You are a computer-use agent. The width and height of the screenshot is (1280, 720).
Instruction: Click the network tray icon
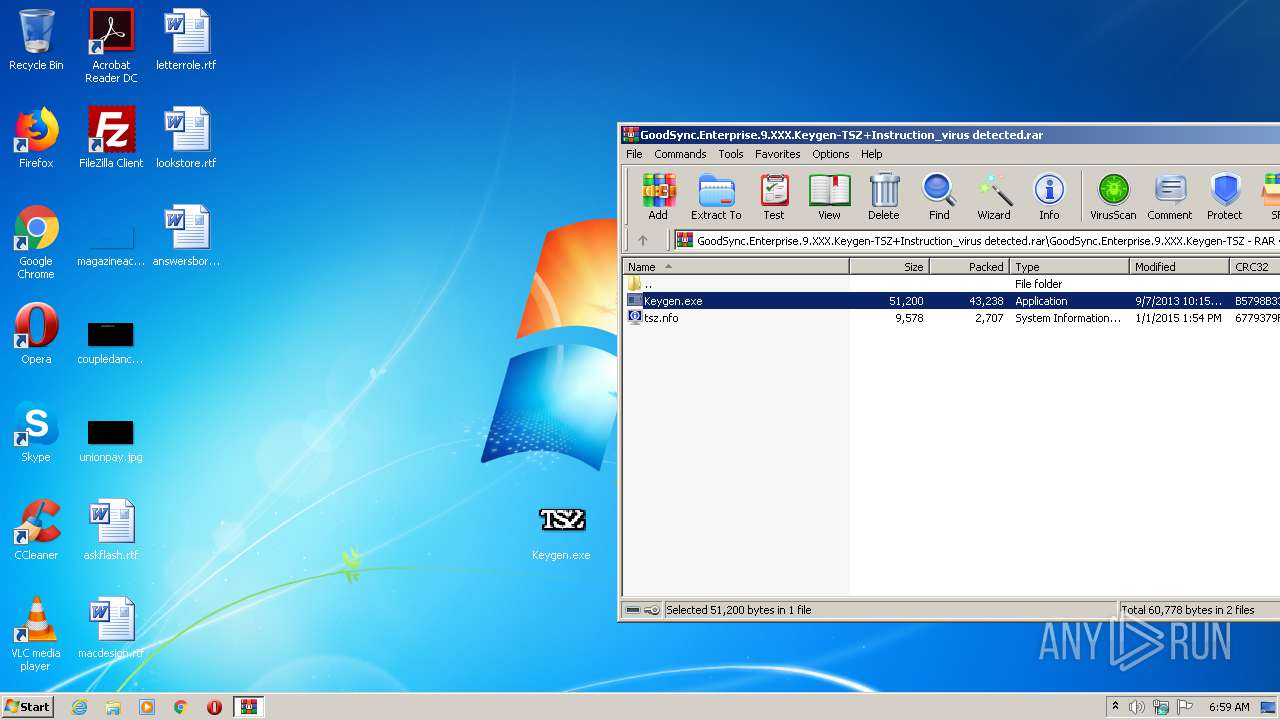[1161, 707]
